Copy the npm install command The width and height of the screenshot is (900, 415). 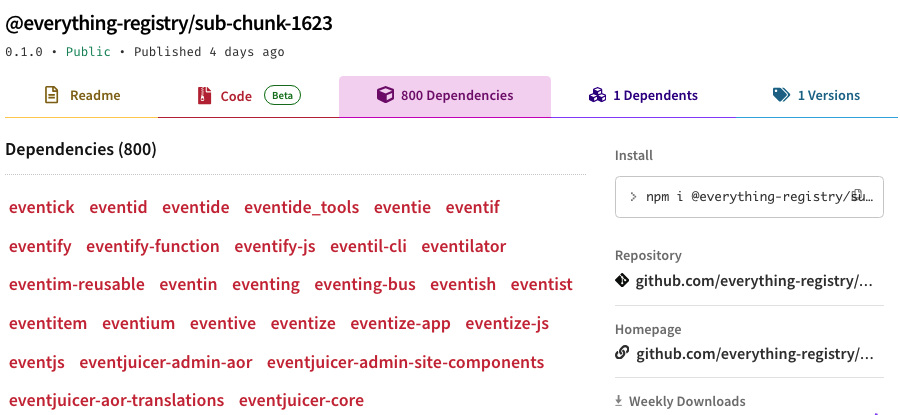859,197
